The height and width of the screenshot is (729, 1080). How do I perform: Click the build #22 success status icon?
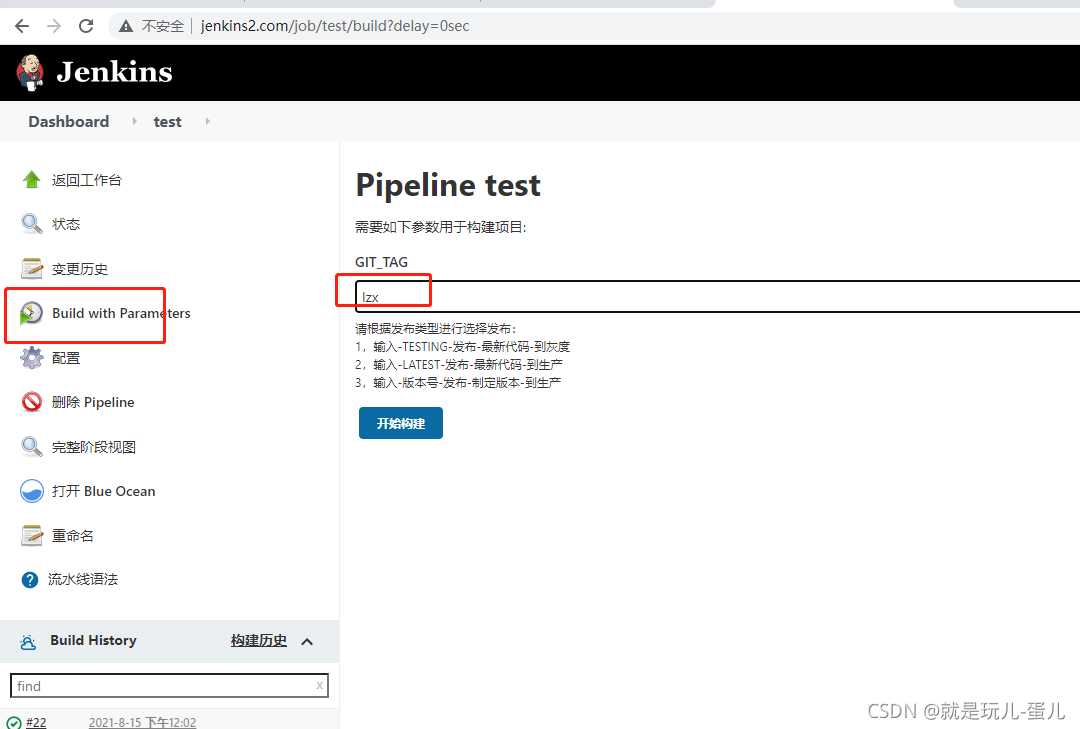click(x=14, y=723)
